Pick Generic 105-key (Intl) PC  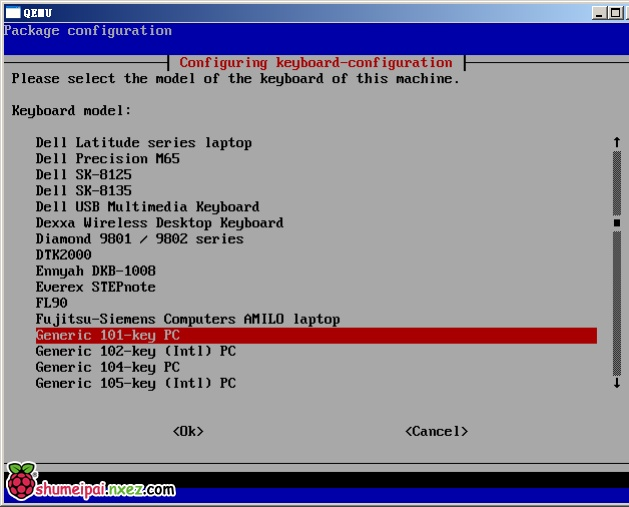pos(136,383)
